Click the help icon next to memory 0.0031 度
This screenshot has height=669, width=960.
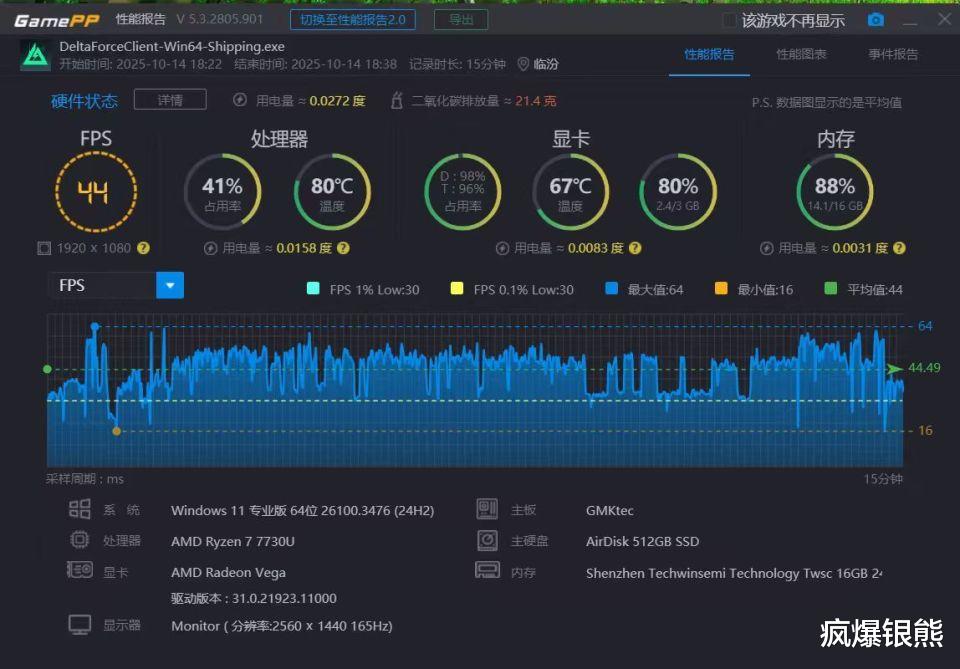pos(899,248)
